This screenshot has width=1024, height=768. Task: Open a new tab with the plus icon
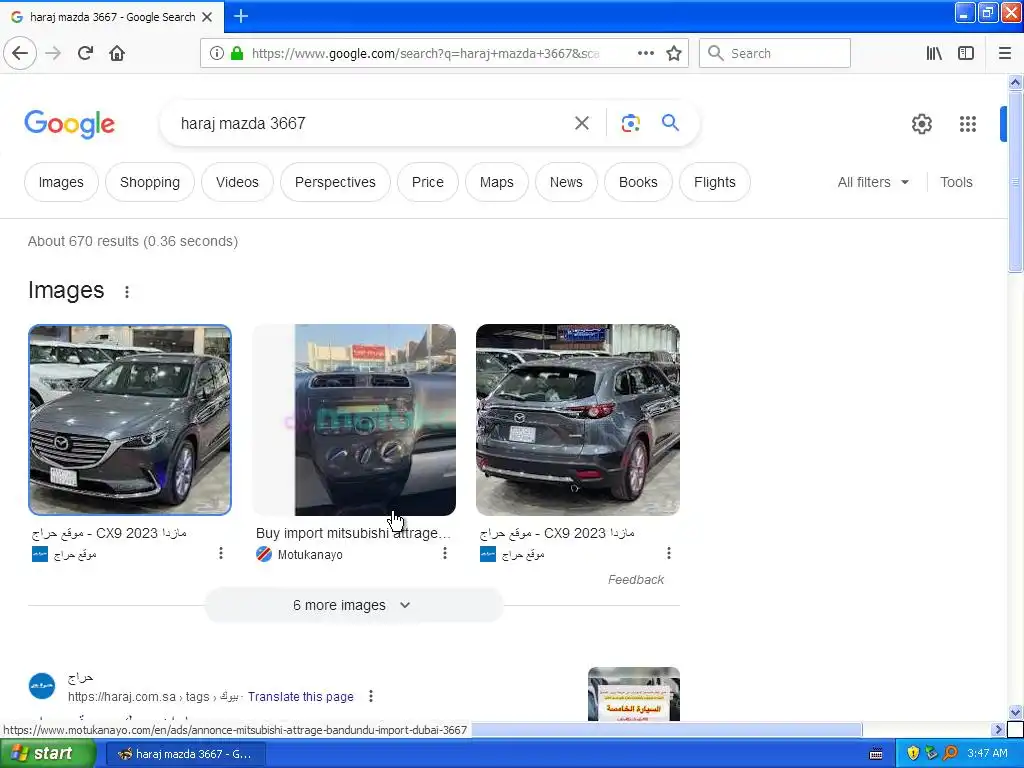click(241, 16)
